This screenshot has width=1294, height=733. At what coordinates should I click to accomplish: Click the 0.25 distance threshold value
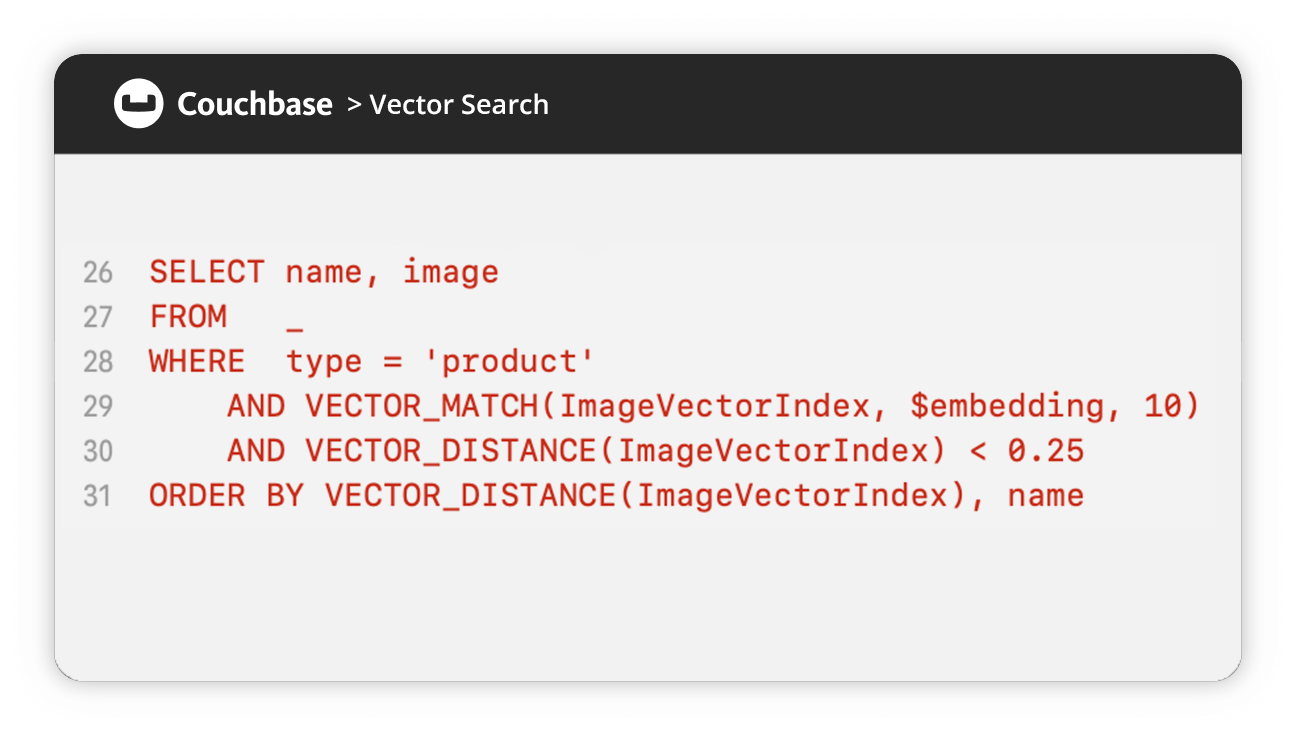(1046, 451)
